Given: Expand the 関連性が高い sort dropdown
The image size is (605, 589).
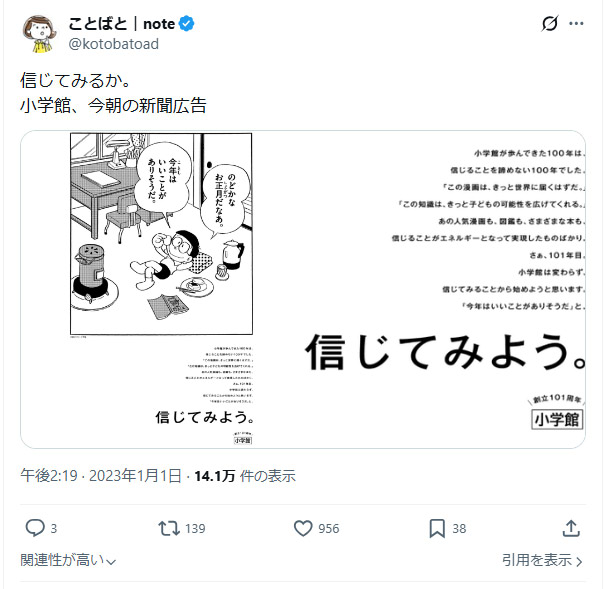Looking at the screenshot, I should tap(68, 560).
